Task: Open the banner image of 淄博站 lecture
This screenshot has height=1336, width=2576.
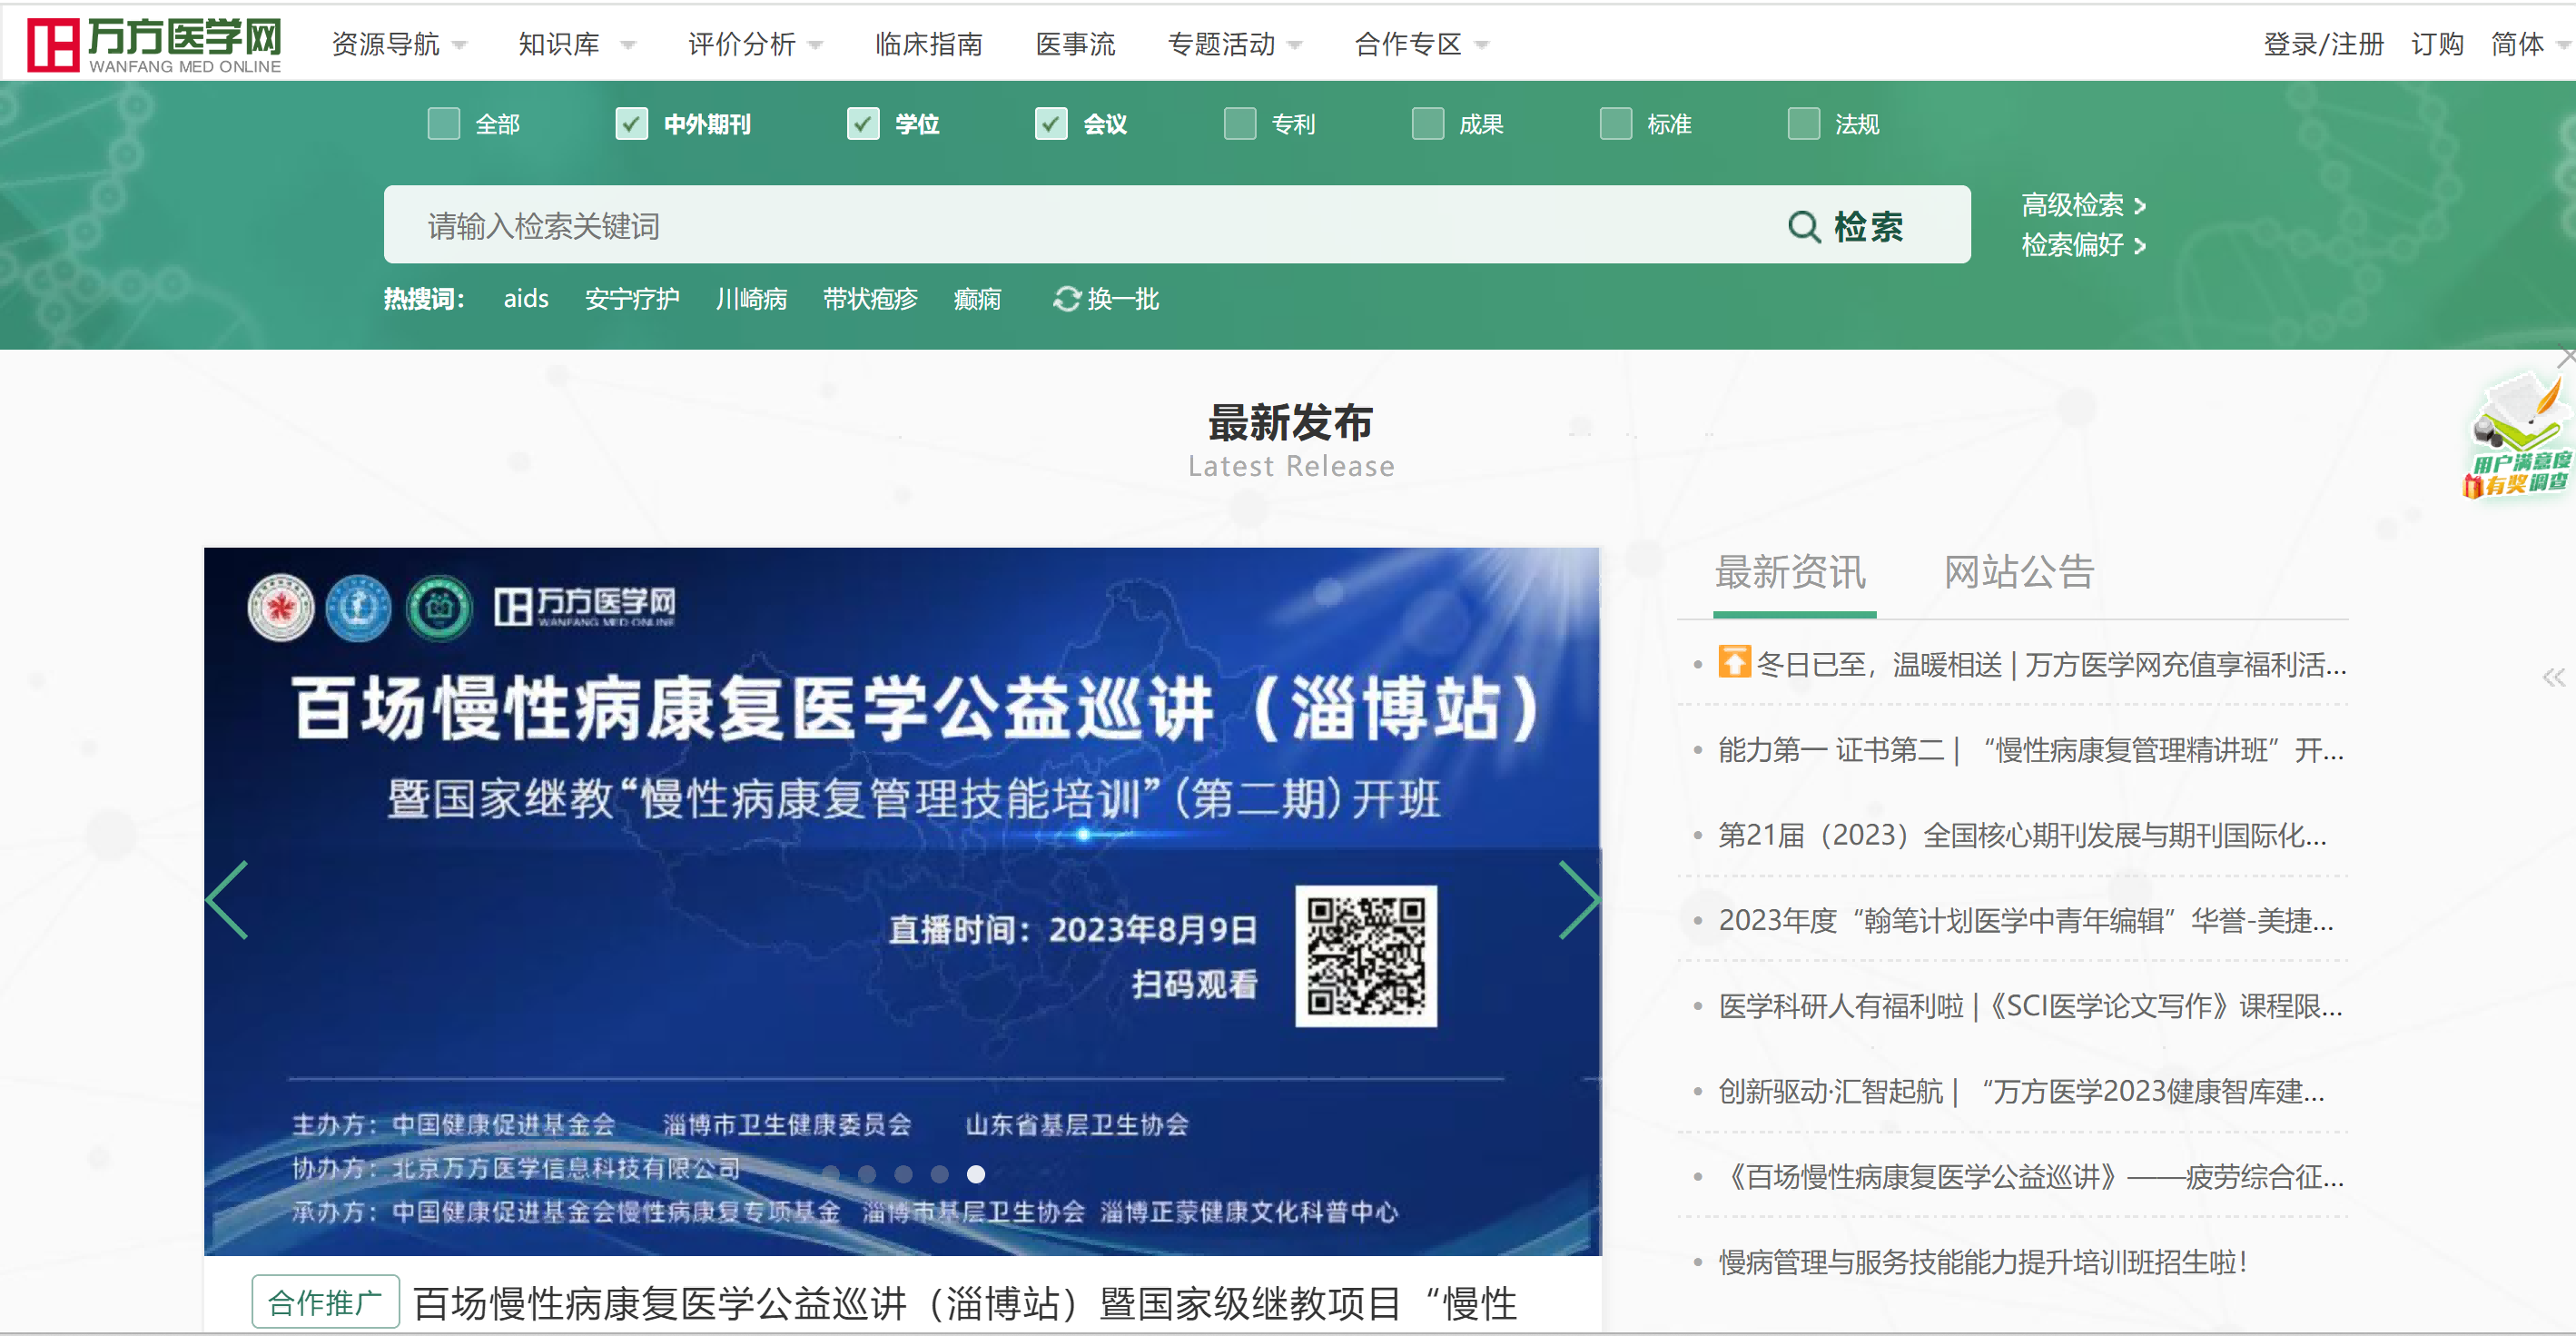Action: point(902,901)
